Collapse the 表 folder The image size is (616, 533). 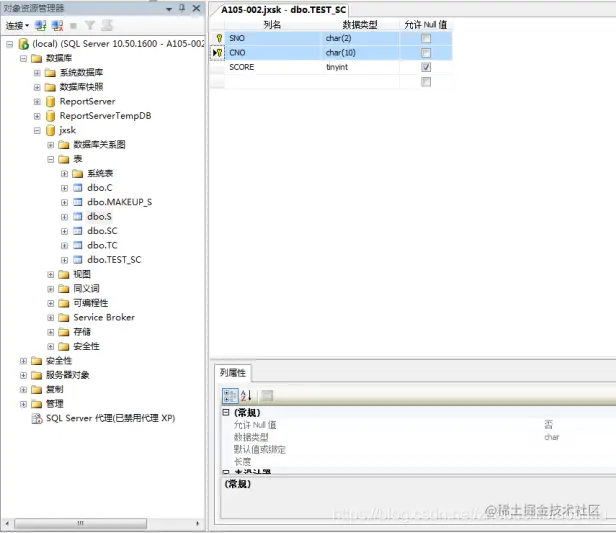(51, 159)
